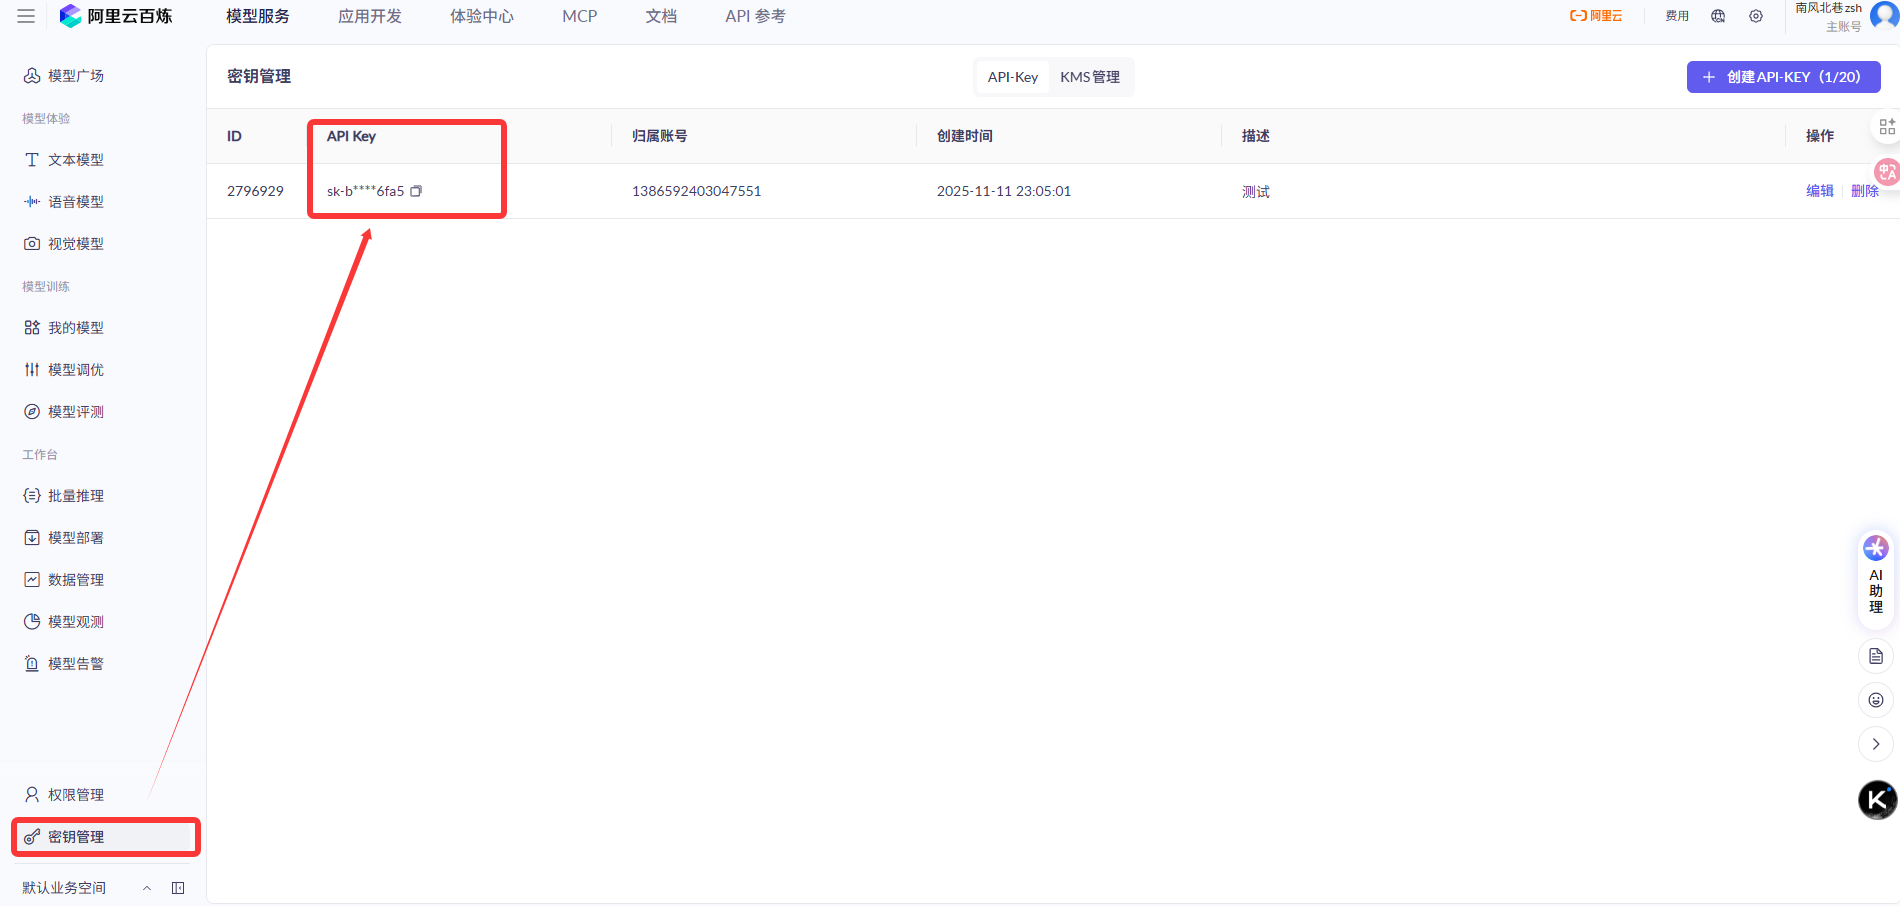Click the user avatar icon
Image resolution: width=1900 pixels, height=906 pixels.
1885,16
